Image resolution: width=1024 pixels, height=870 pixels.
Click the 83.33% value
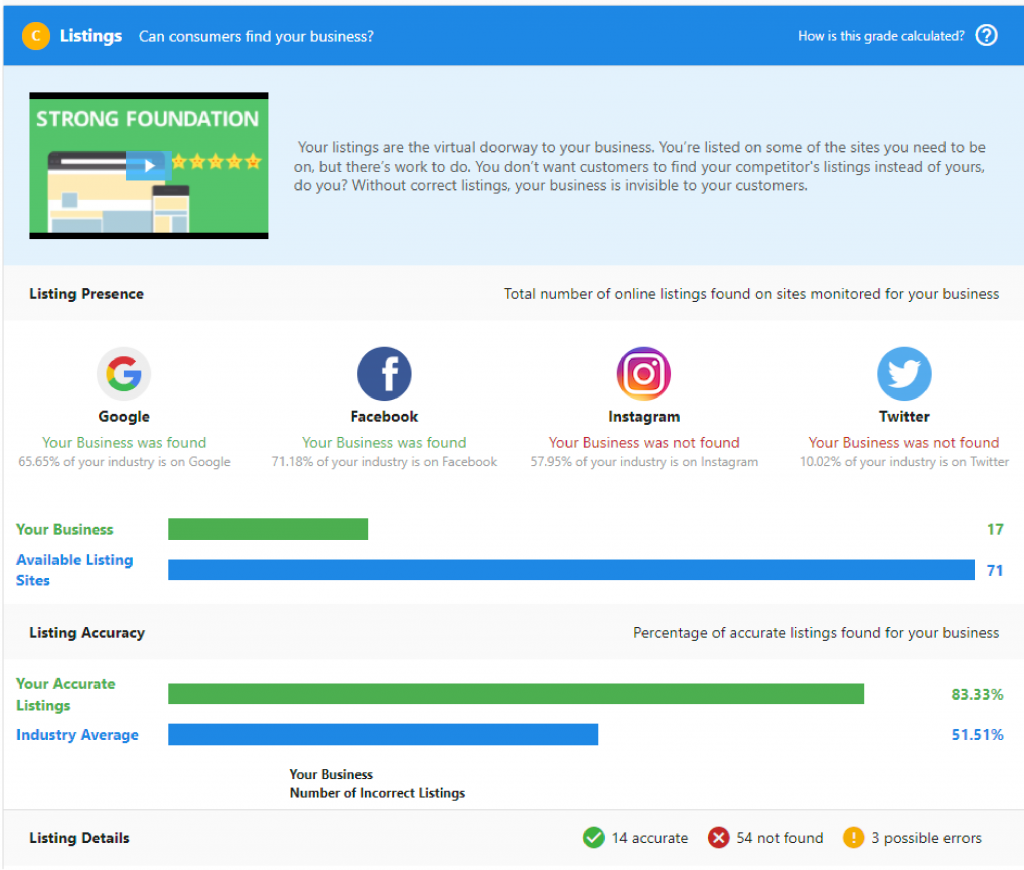coord(977,694)
